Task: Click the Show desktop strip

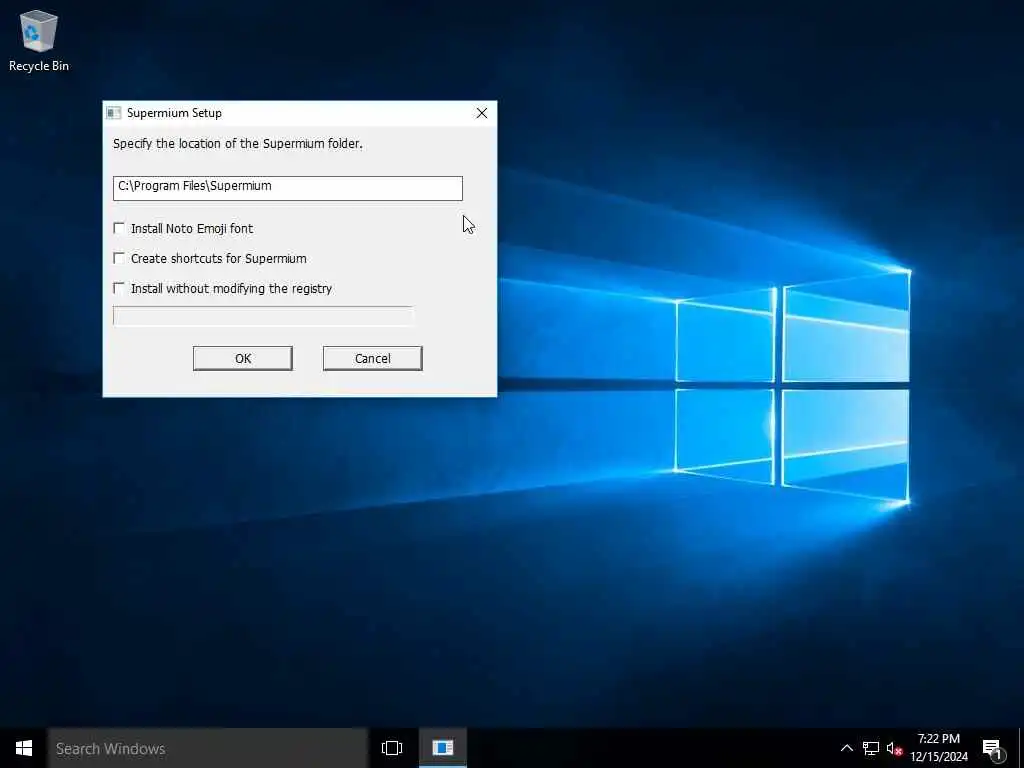Action: click(x=1021, y=748)
